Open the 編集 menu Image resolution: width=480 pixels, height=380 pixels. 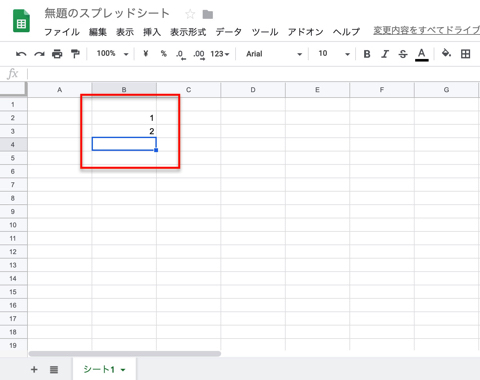point(98,32)
